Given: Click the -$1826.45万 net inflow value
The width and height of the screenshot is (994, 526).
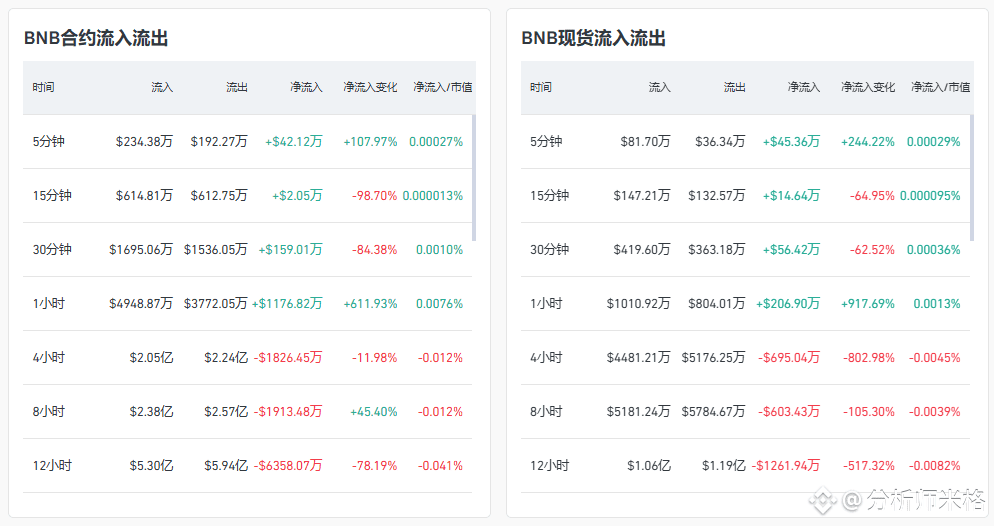Looking at the screenshot, I should 288,358.
